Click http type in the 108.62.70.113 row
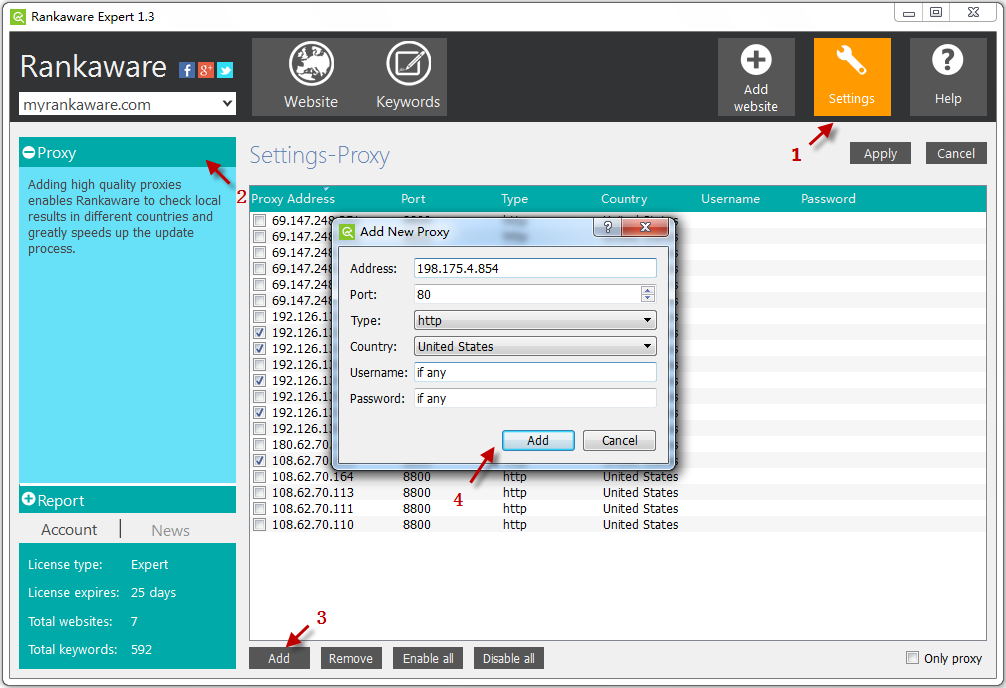This screenshot has width=1006, height=688. tap(515, 493)
